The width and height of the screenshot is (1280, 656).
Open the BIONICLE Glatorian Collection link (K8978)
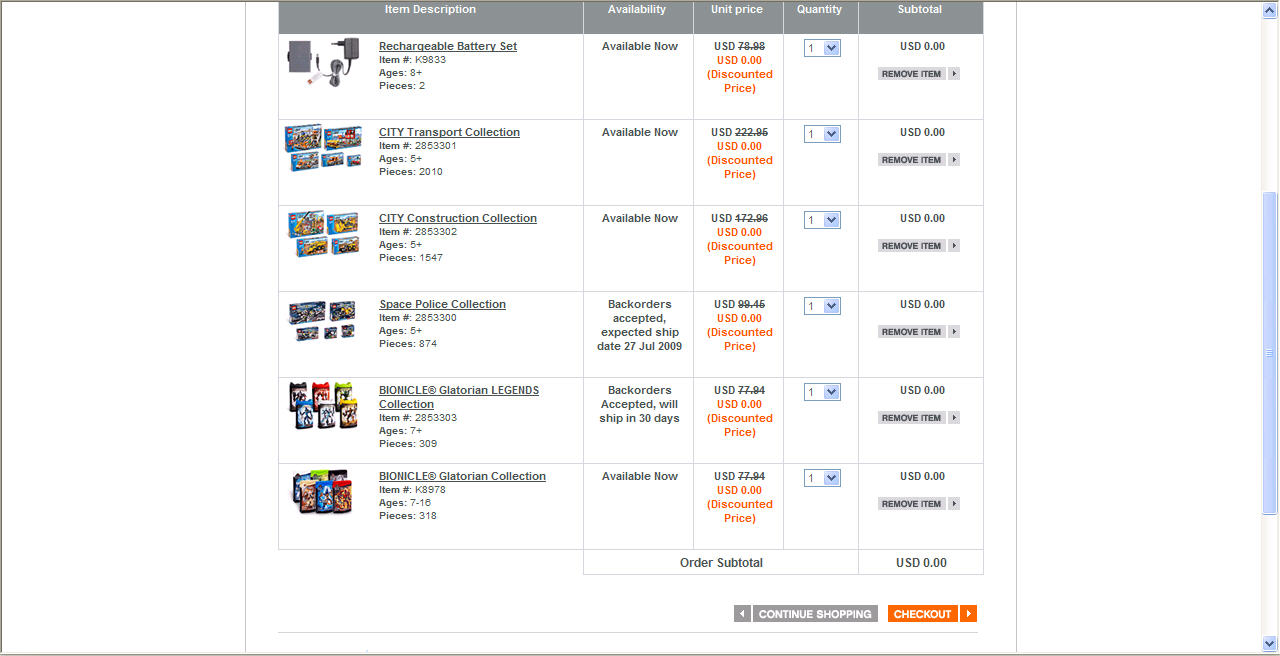[x=462, y=476]
